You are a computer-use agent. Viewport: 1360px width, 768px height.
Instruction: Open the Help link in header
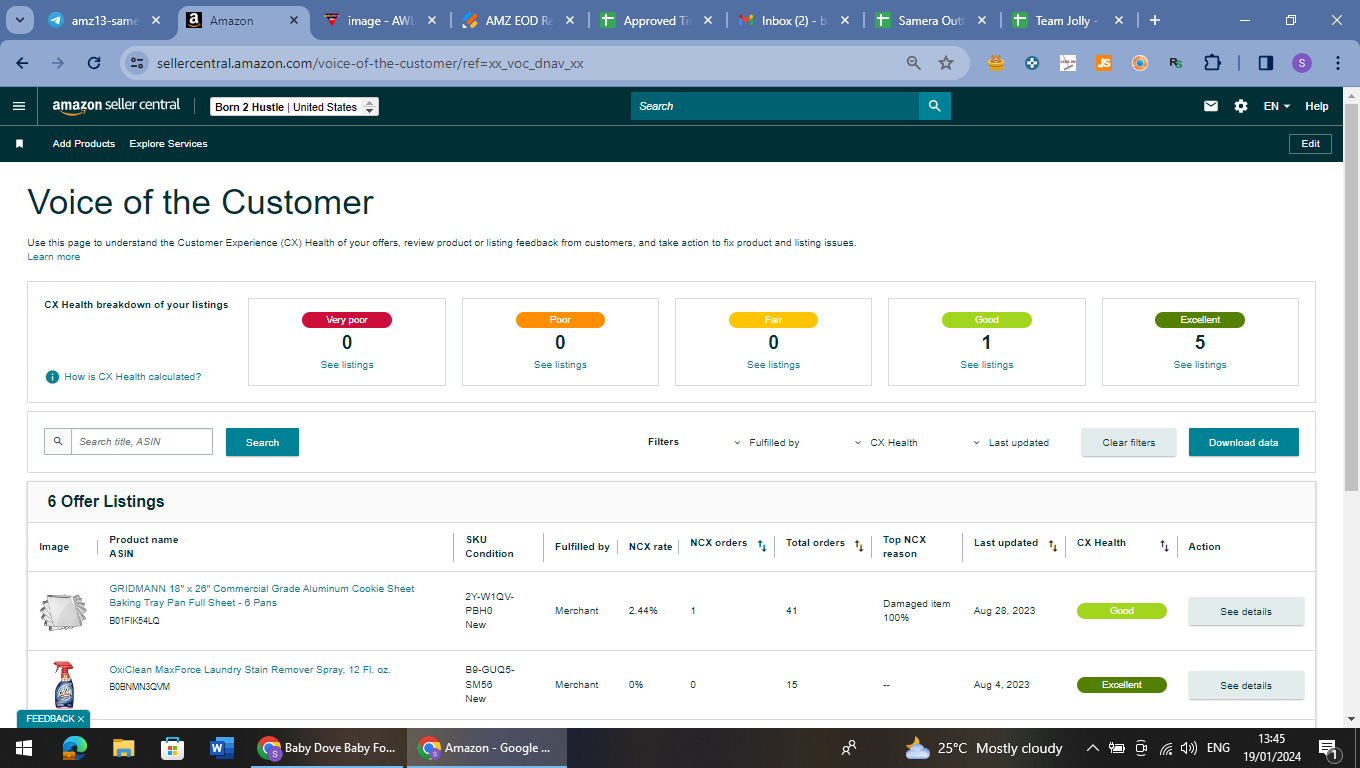[x=1317, y=106]
